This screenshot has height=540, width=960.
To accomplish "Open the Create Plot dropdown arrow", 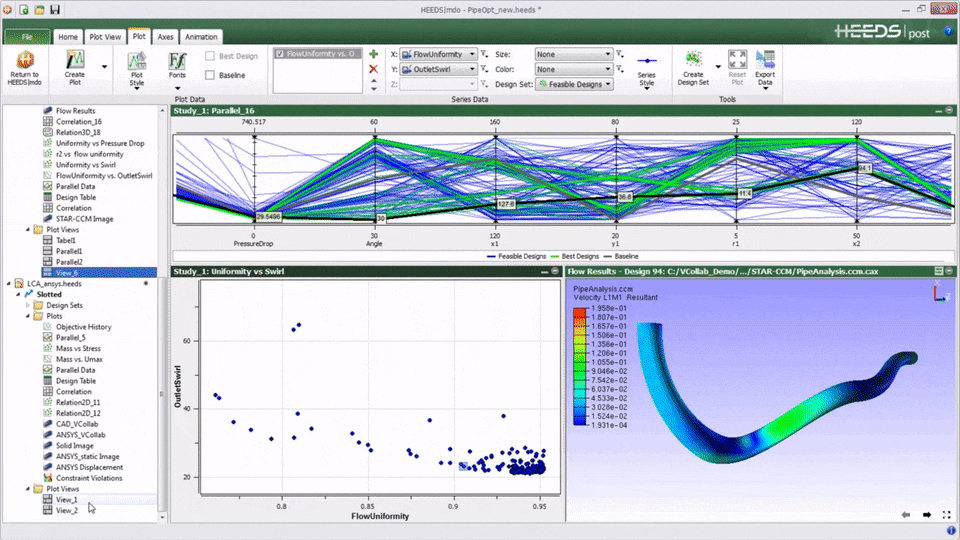I will point(104,66).
